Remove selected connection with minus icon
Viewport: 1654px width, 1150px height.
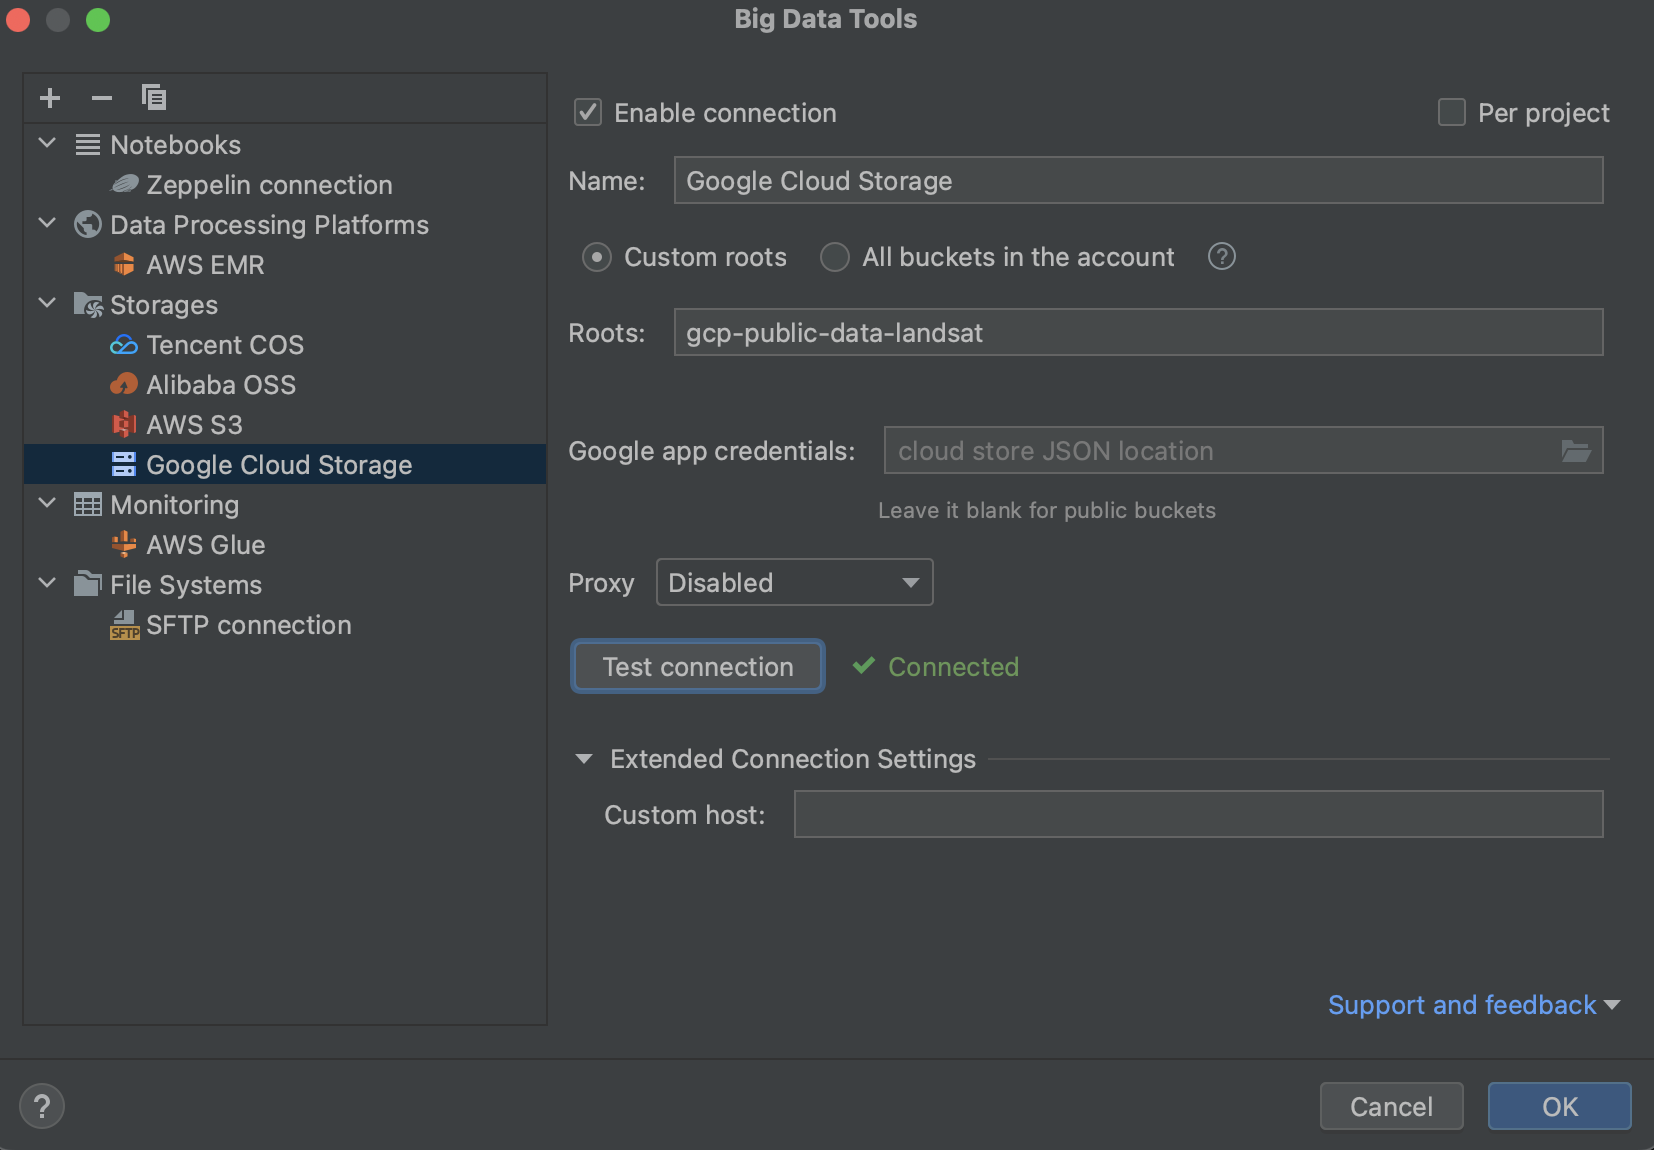coord(101,97)
